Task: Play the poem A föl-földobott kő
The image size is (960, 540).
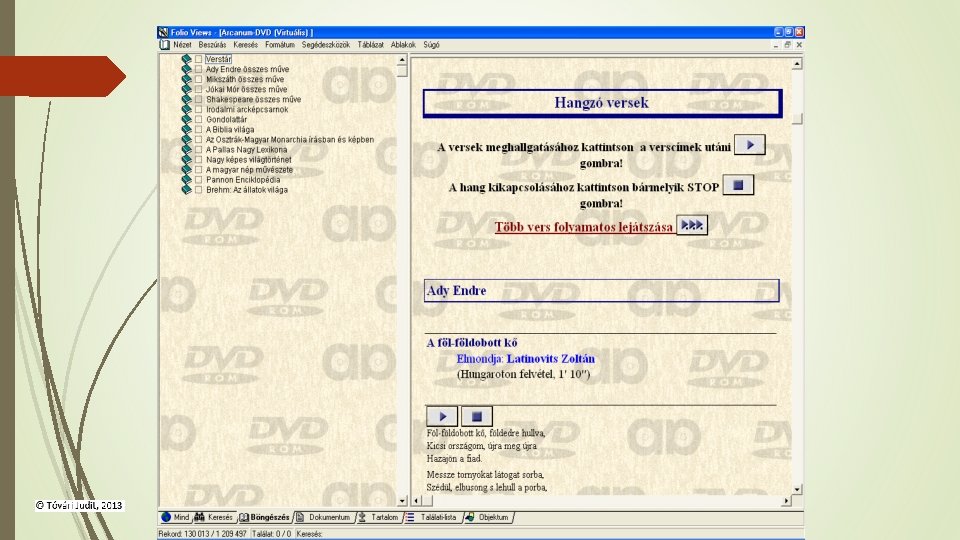Action: [441, 416]
